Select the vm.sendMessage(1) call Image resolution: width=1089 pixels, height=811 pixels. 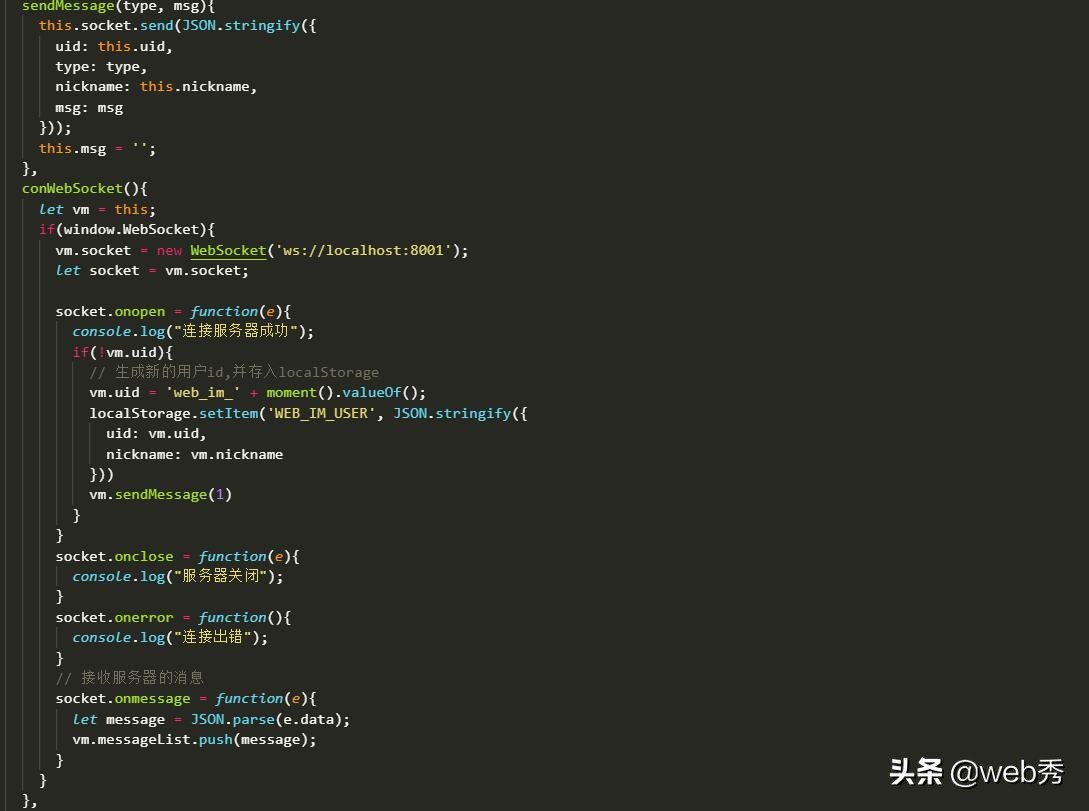160,494
